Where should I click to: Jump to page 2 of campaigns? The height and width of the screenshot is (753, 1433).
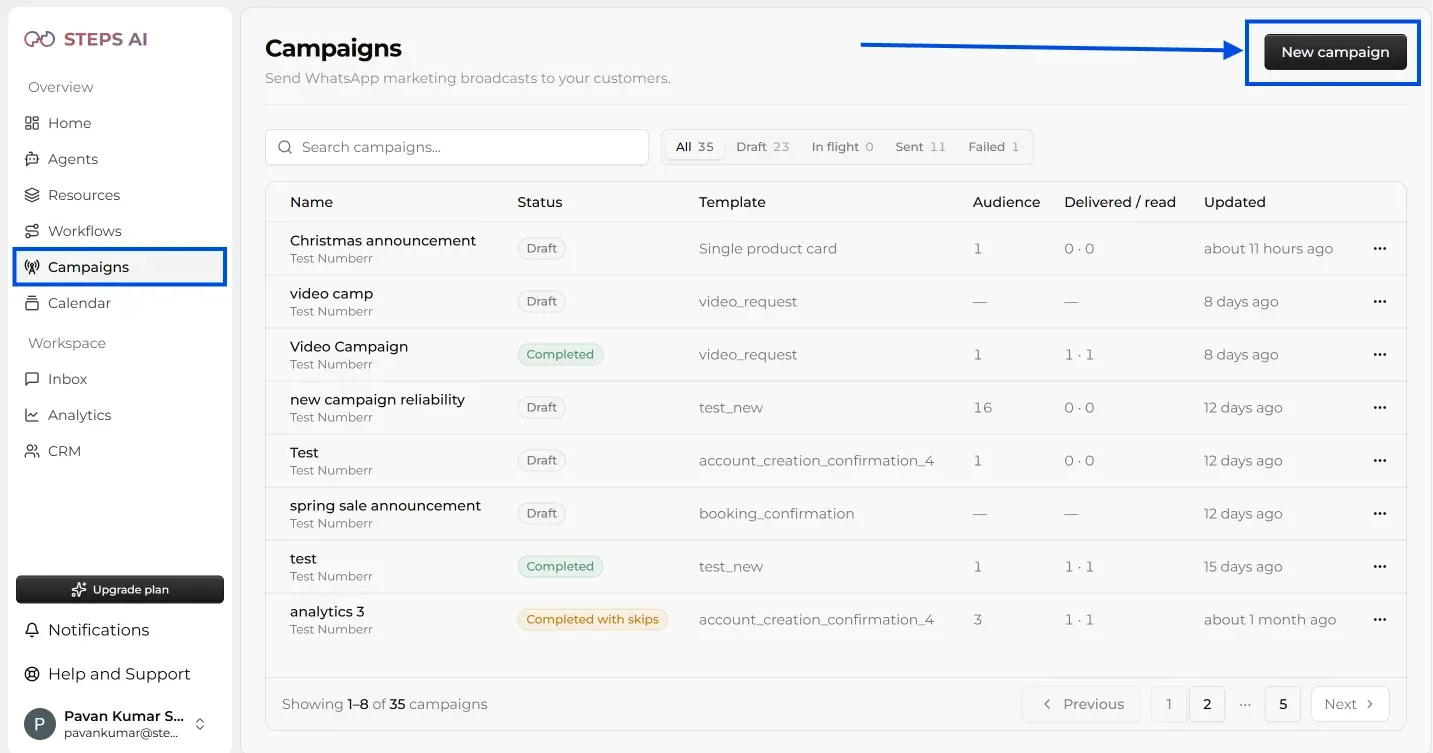pos(1207,704)
